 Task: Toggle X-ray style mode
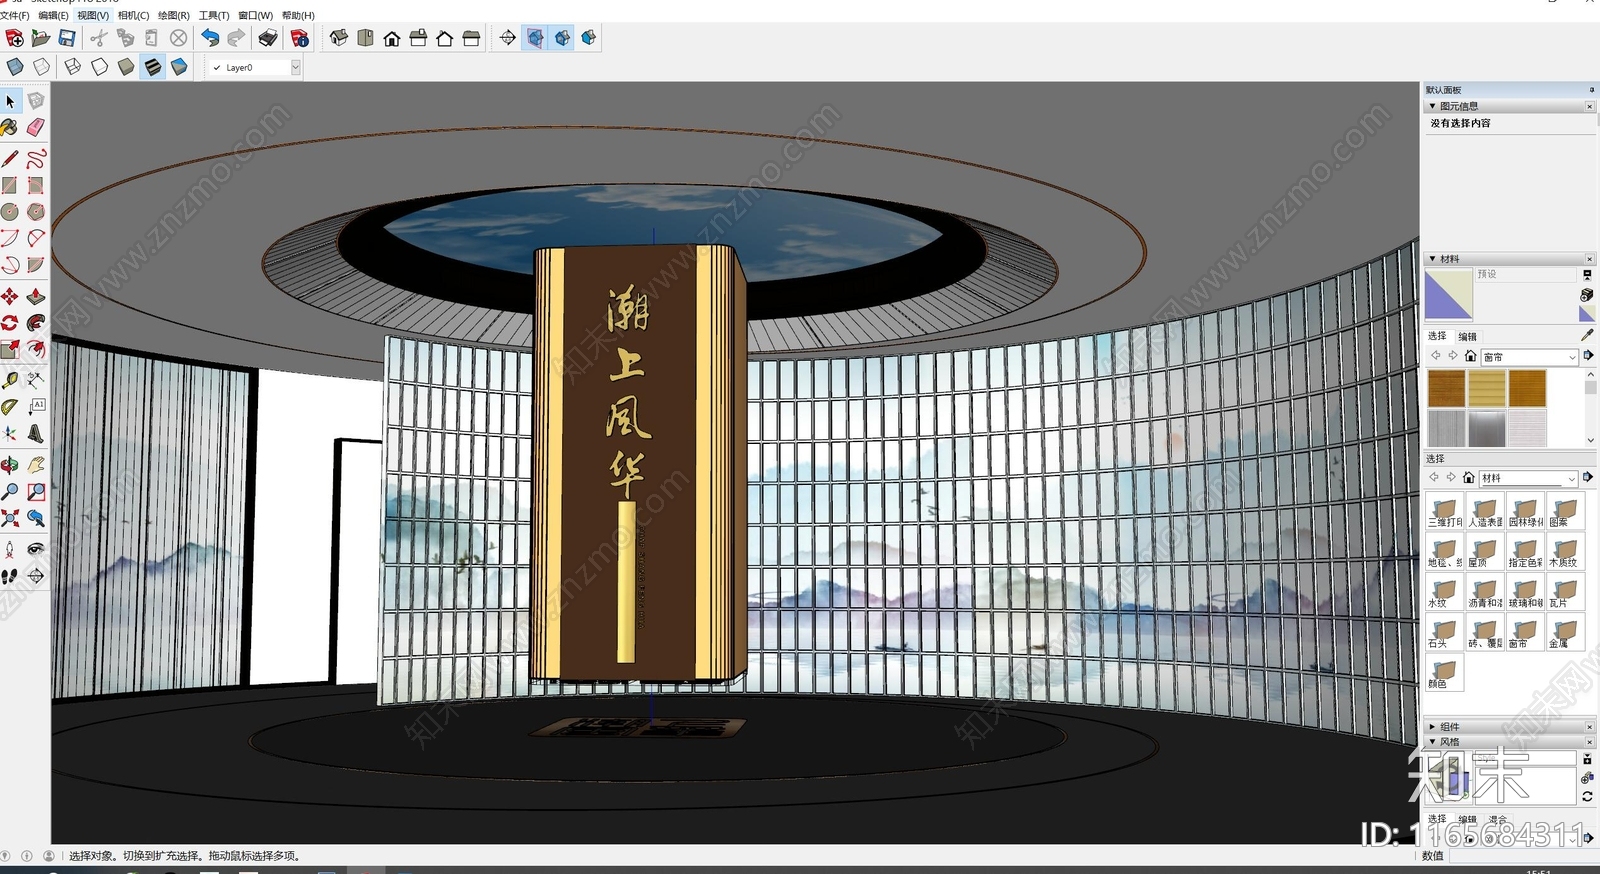[15, 67]
